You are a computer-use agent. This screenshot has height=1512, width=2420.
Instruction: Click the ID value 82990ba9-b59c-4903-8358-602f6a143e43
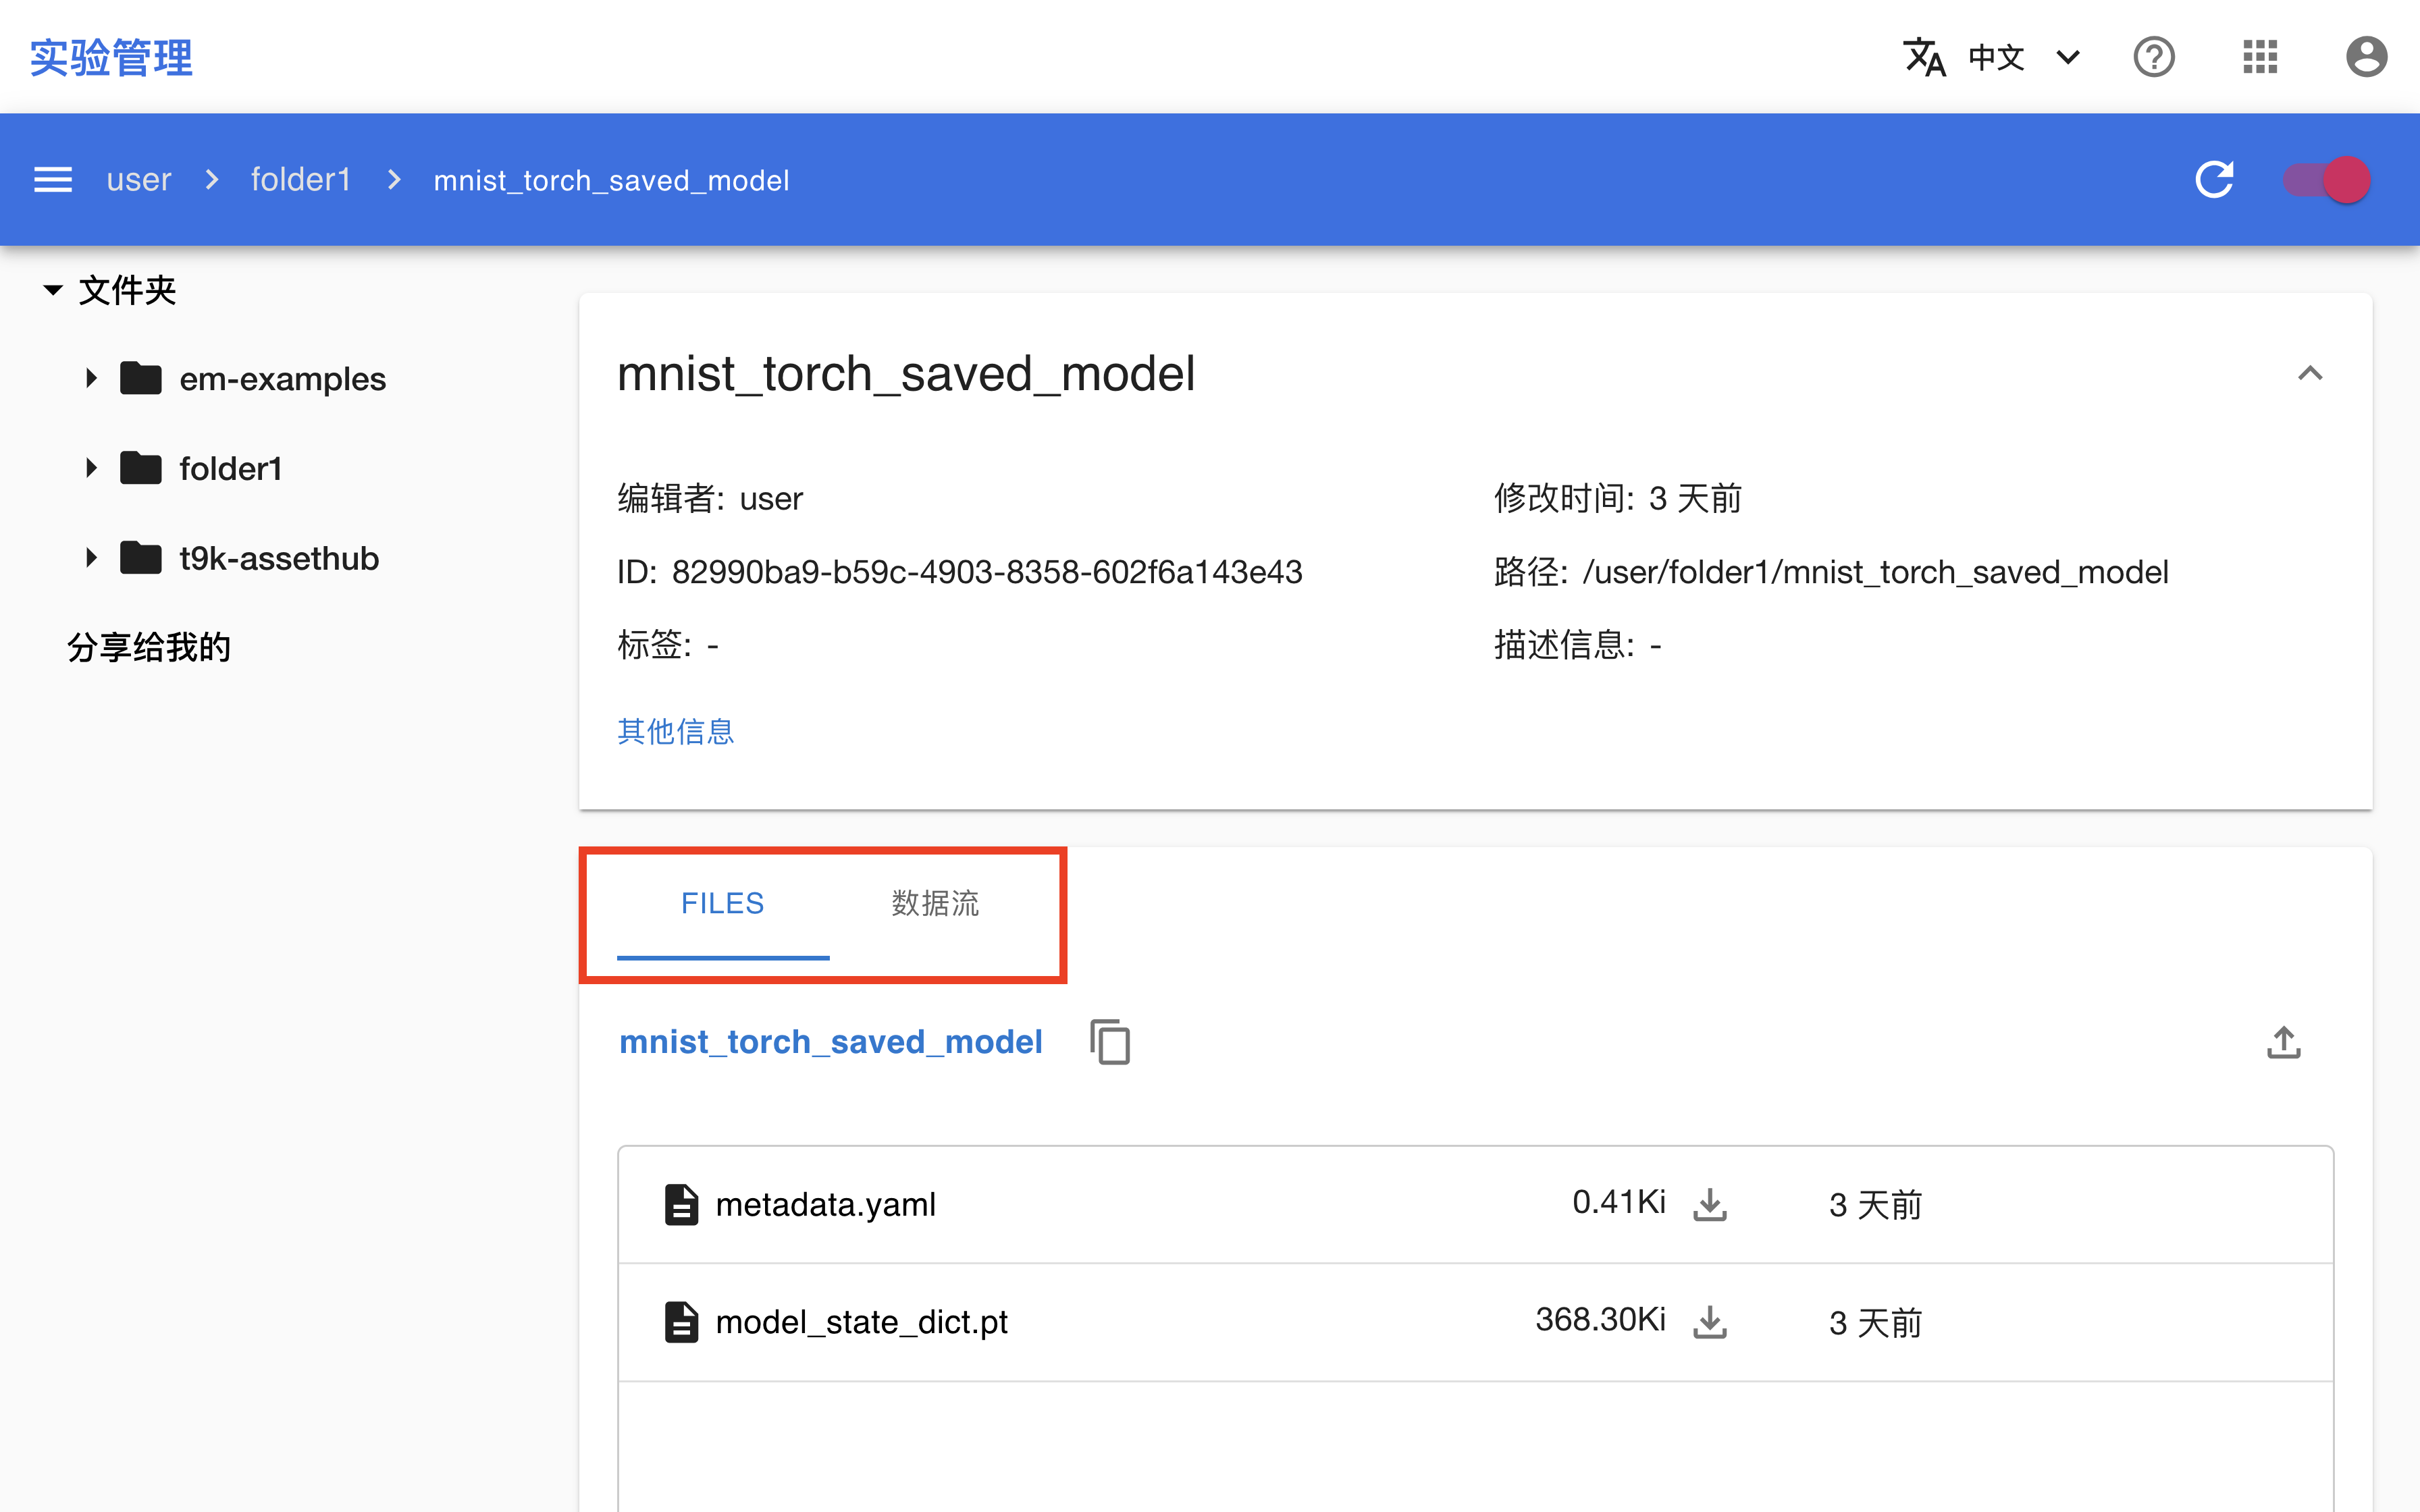click(x=987, y=572)
